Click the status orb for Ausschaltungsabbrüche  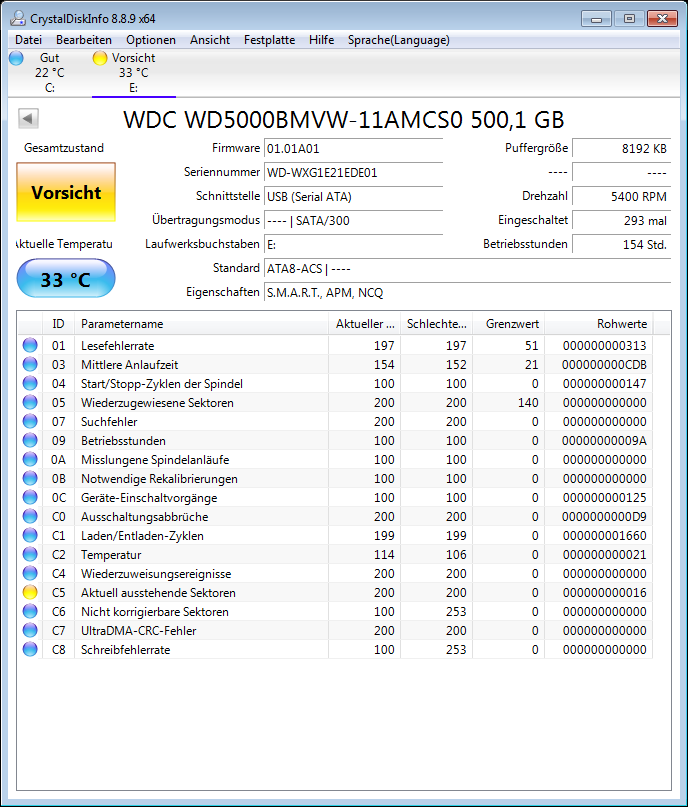pyautogui.click(x=30, y=516)
